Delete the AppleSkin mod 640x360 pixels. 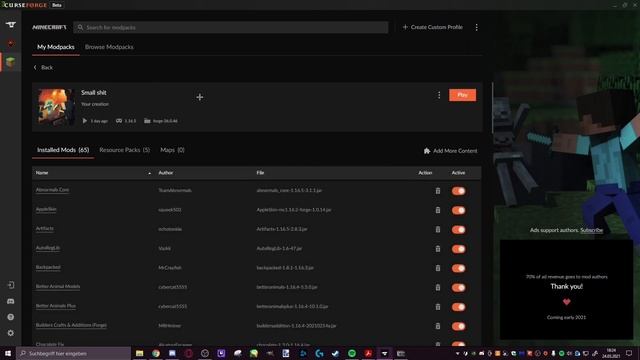438,210
